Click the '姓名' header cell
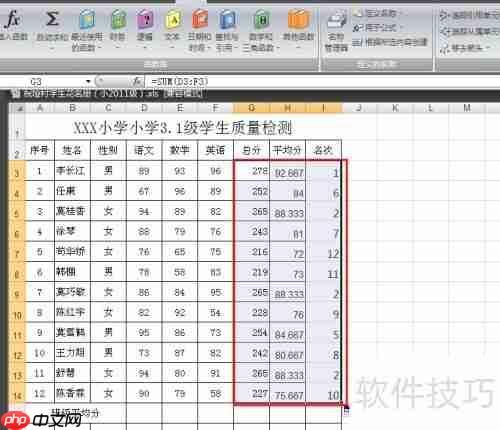 coord(72,150)
